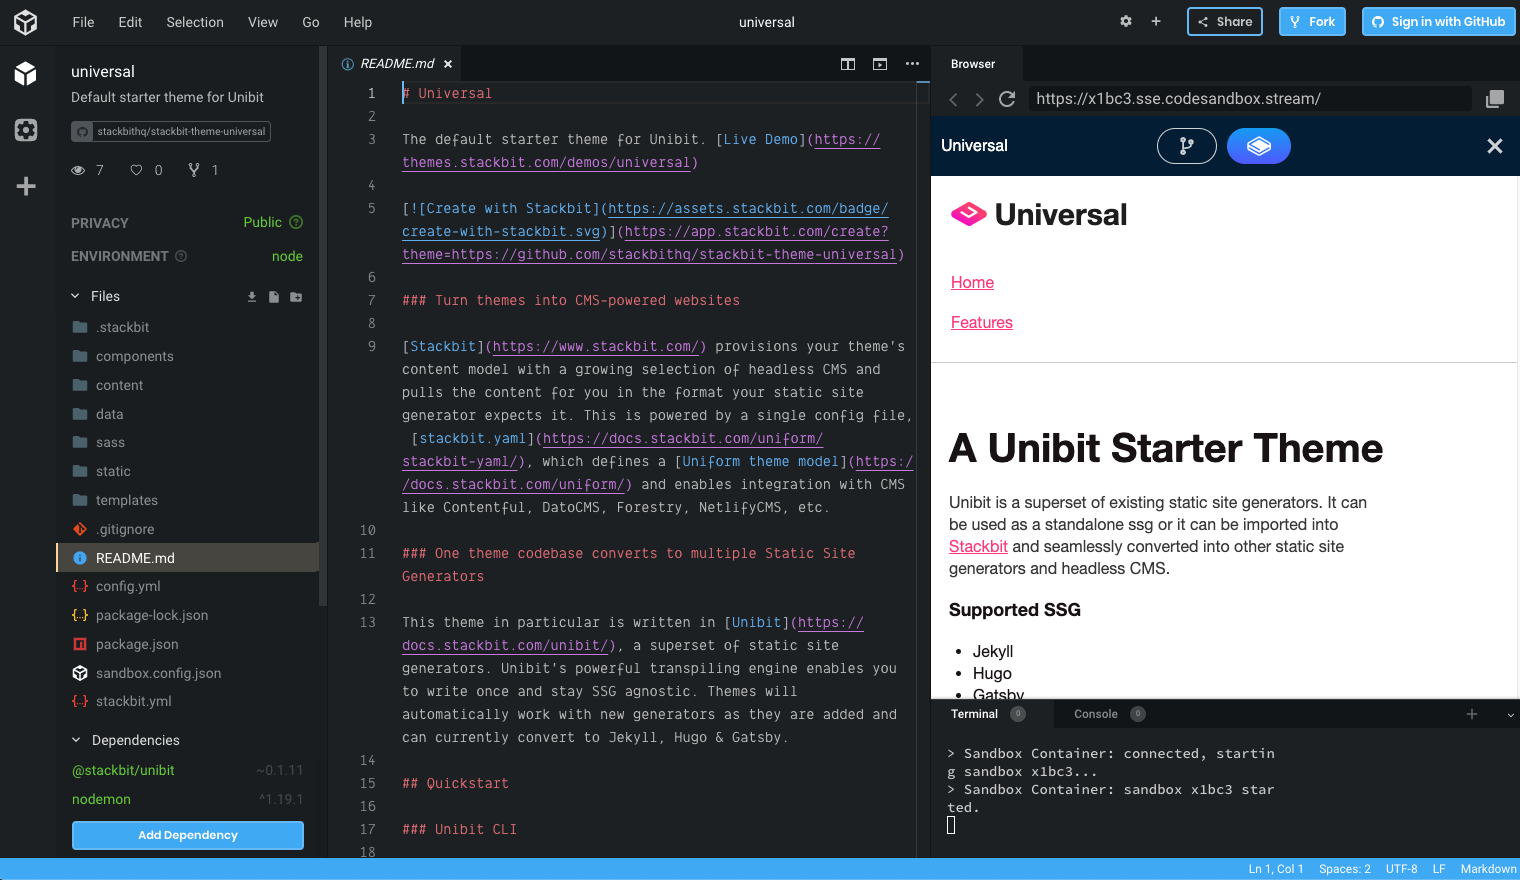Click the branch icon button in Universal banner

1187,146
